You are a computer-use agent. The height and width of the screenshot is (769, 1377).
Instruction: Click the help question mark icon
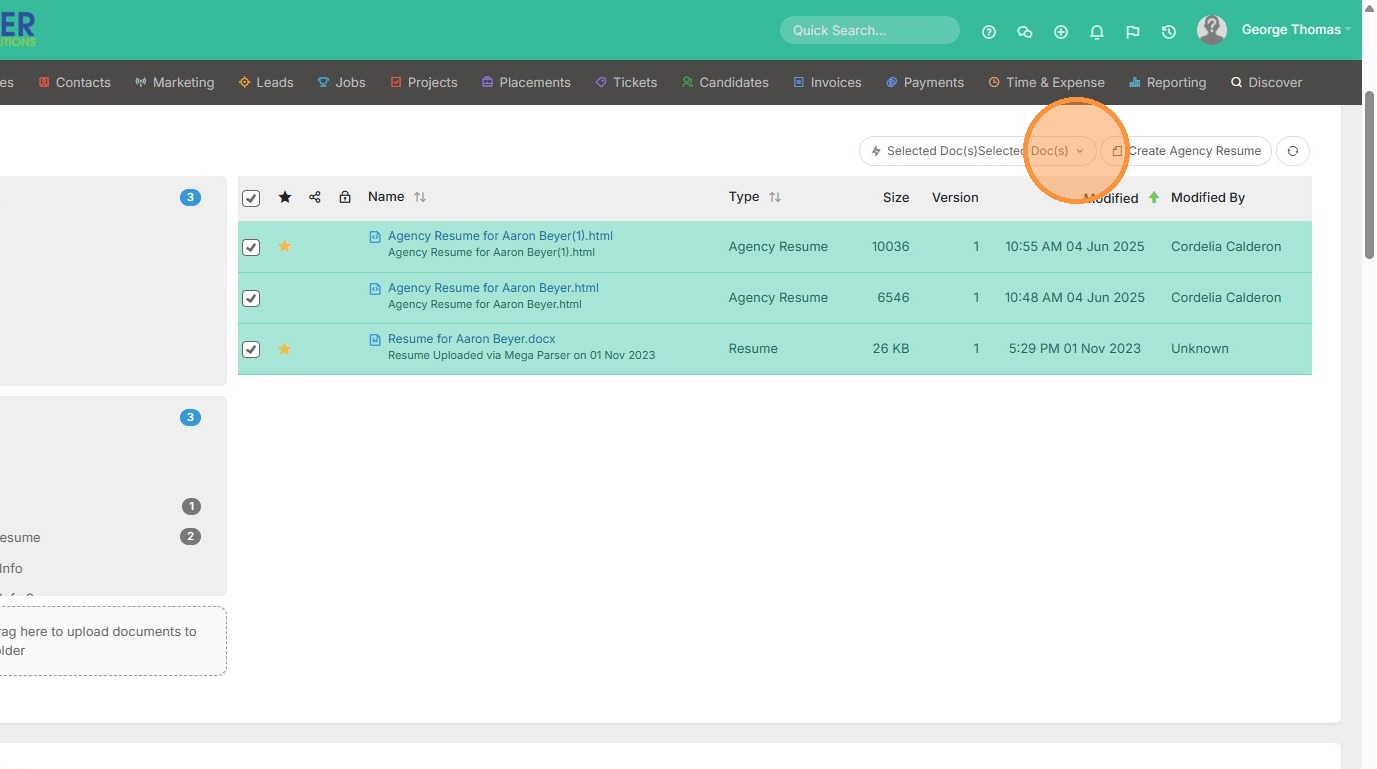(989, 32)
